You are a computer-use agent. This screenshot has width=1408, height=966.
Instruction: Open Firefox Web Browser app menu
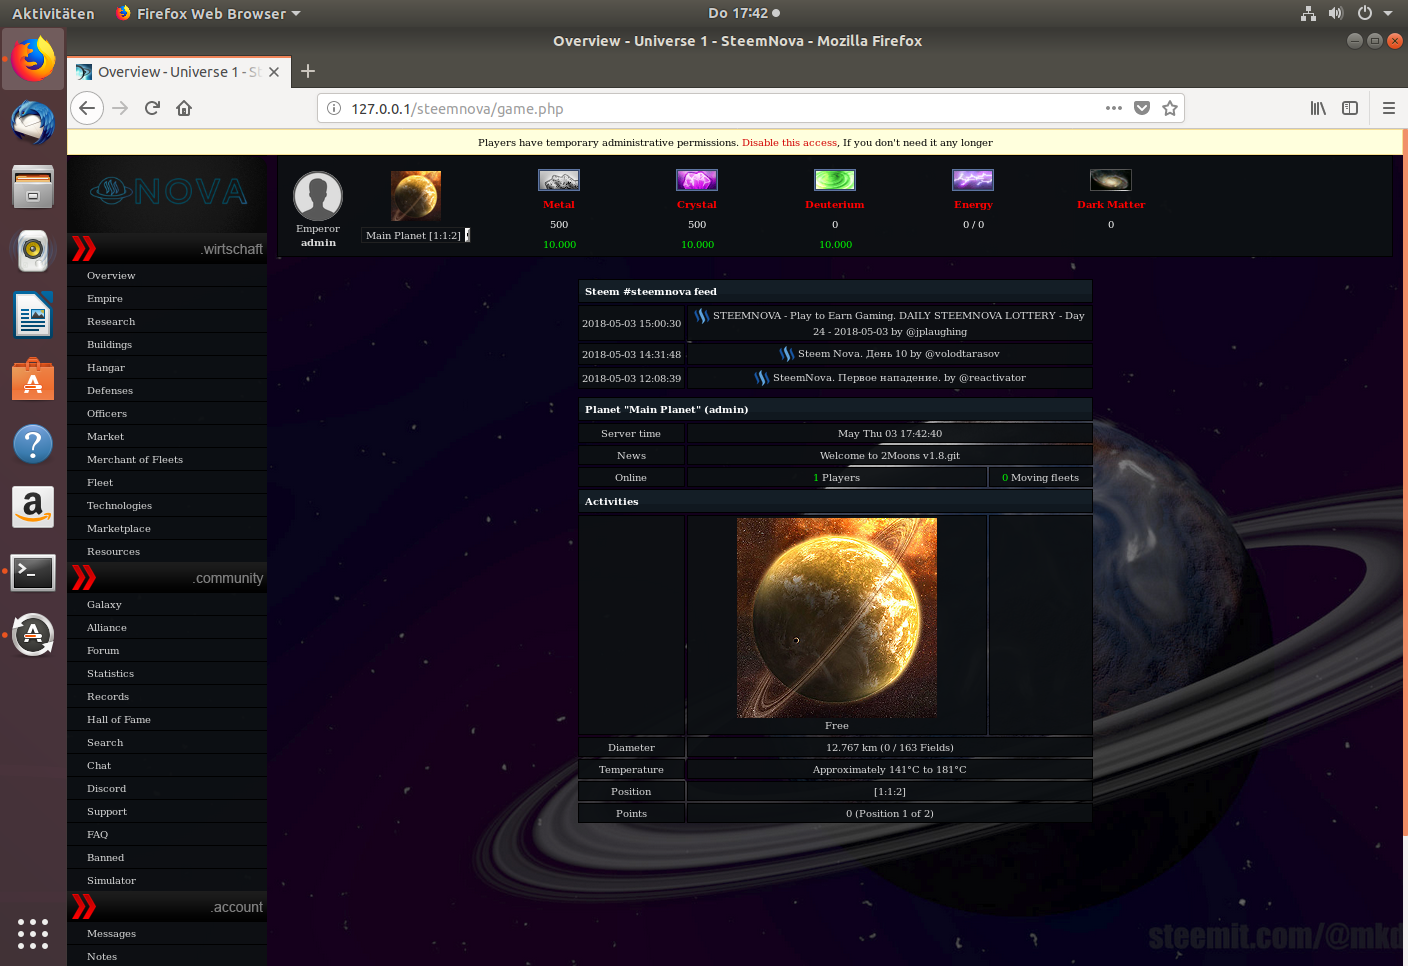(208, 13)
